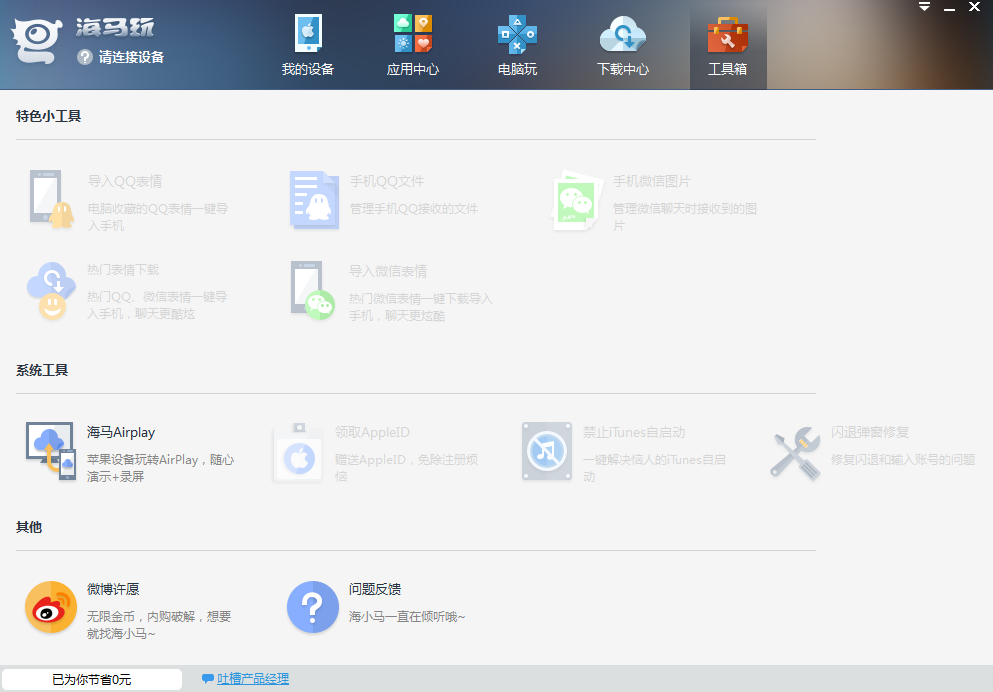993x692 pixels.
Task: Click the 导入QQ表情 phone icon
Action: [51, 199]
